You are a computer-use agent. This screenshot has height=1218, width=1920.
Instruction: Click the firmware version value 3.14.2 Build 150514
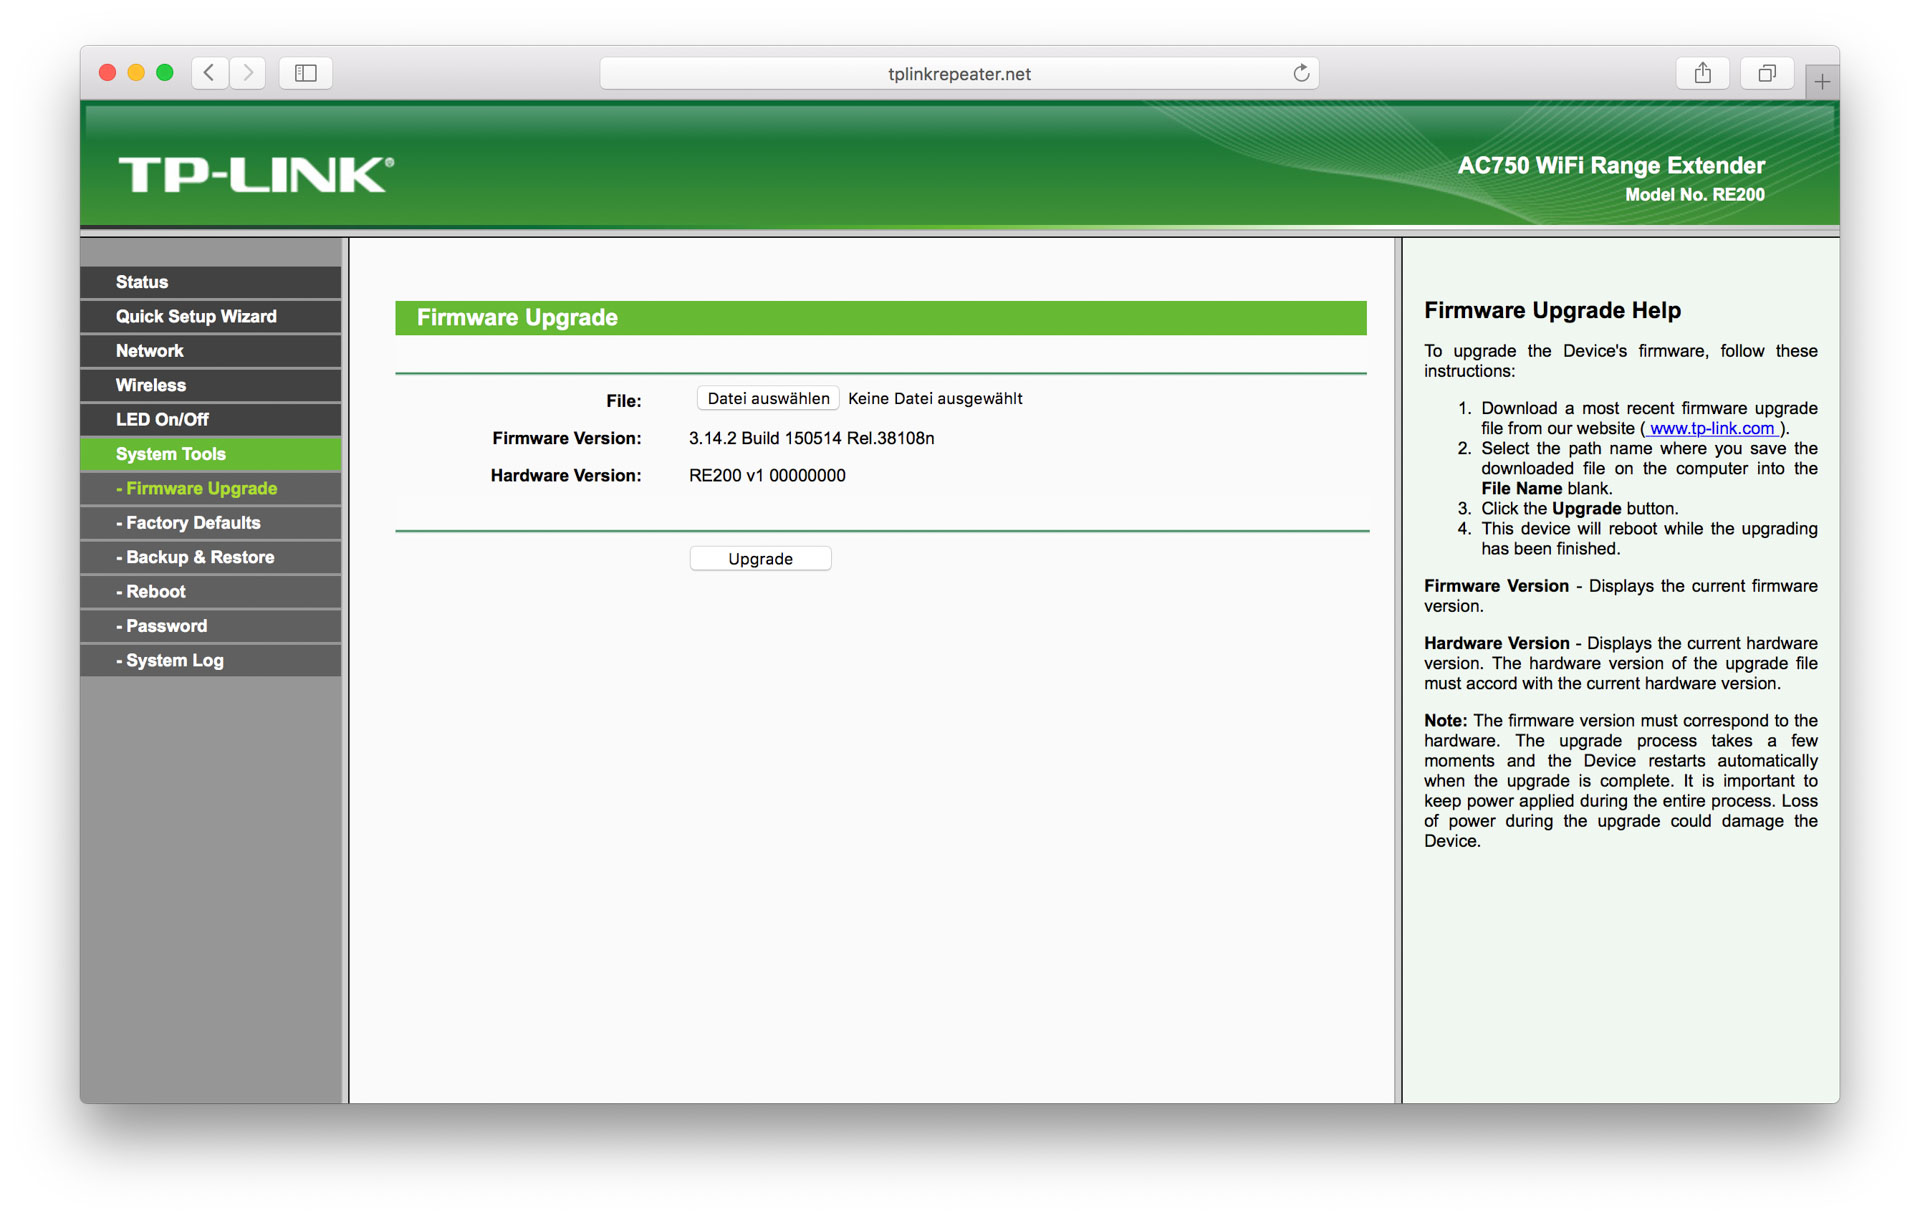(x=811, y=438)
